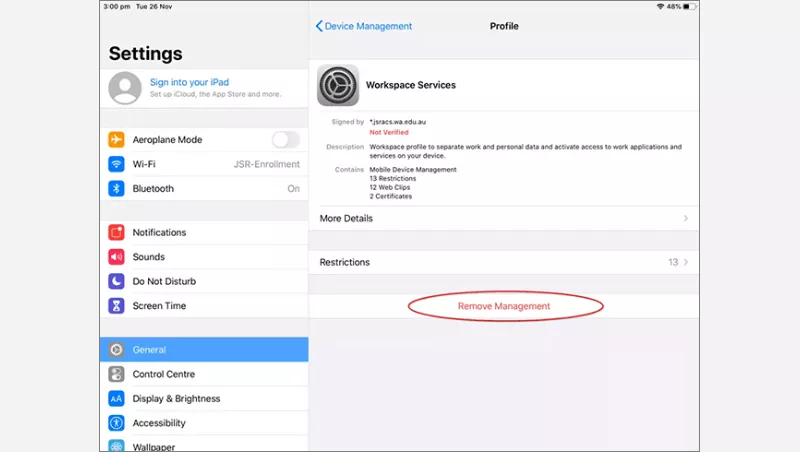Open Restrictions chevron showing 13
This screenshot has height=452, width=800.
[x=686, y=262]
